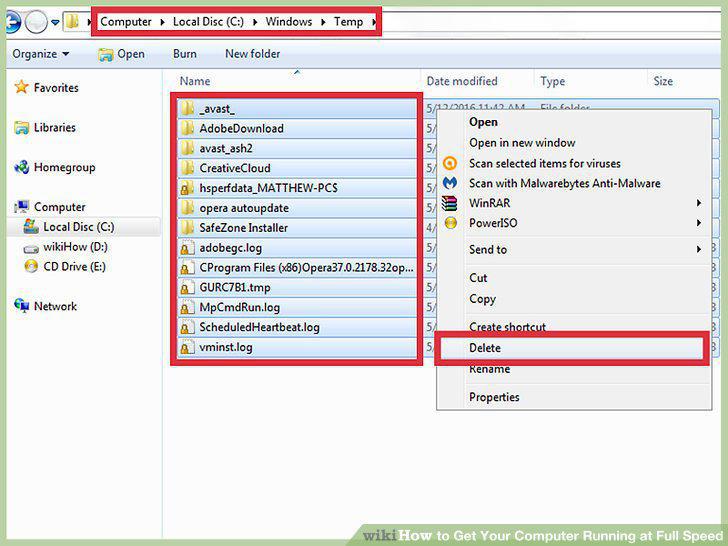The width and height of the screenshot is (728, 546).
Task: Click the locked hsperfdata_MATTHEW-PC$ folder icon
Action: pyautogui.click(x=187, y=188)
